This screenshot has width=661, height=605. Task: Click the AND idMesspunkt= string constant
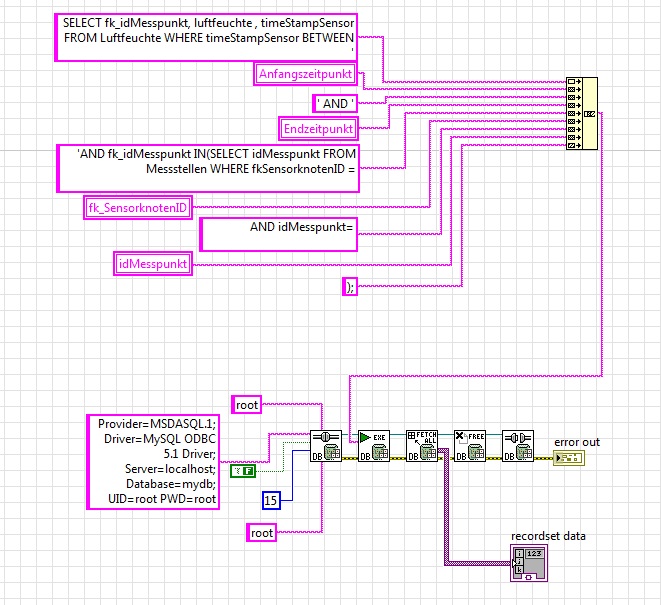coord(278,234)
